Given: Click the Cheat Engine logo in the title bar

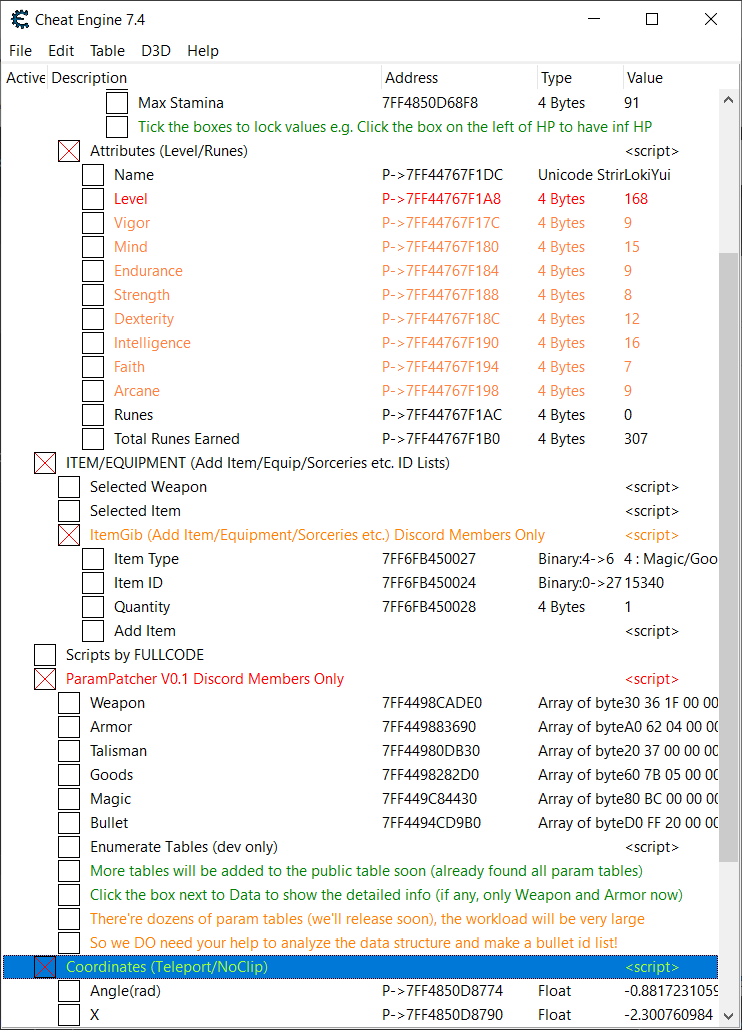Looking at the screenshot, I should (x=20, y=20).
